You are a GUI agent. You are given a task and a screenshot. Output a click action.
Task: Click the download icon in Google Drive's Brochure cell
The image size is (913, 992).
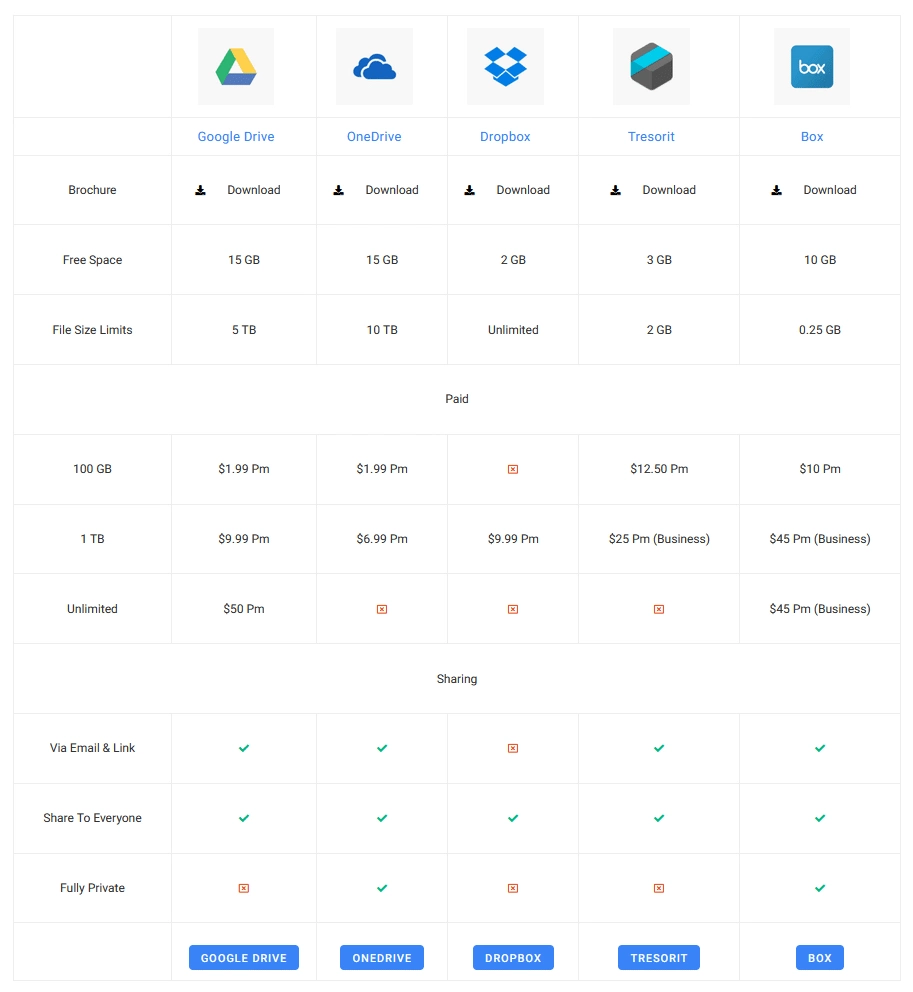coord(200,189)
